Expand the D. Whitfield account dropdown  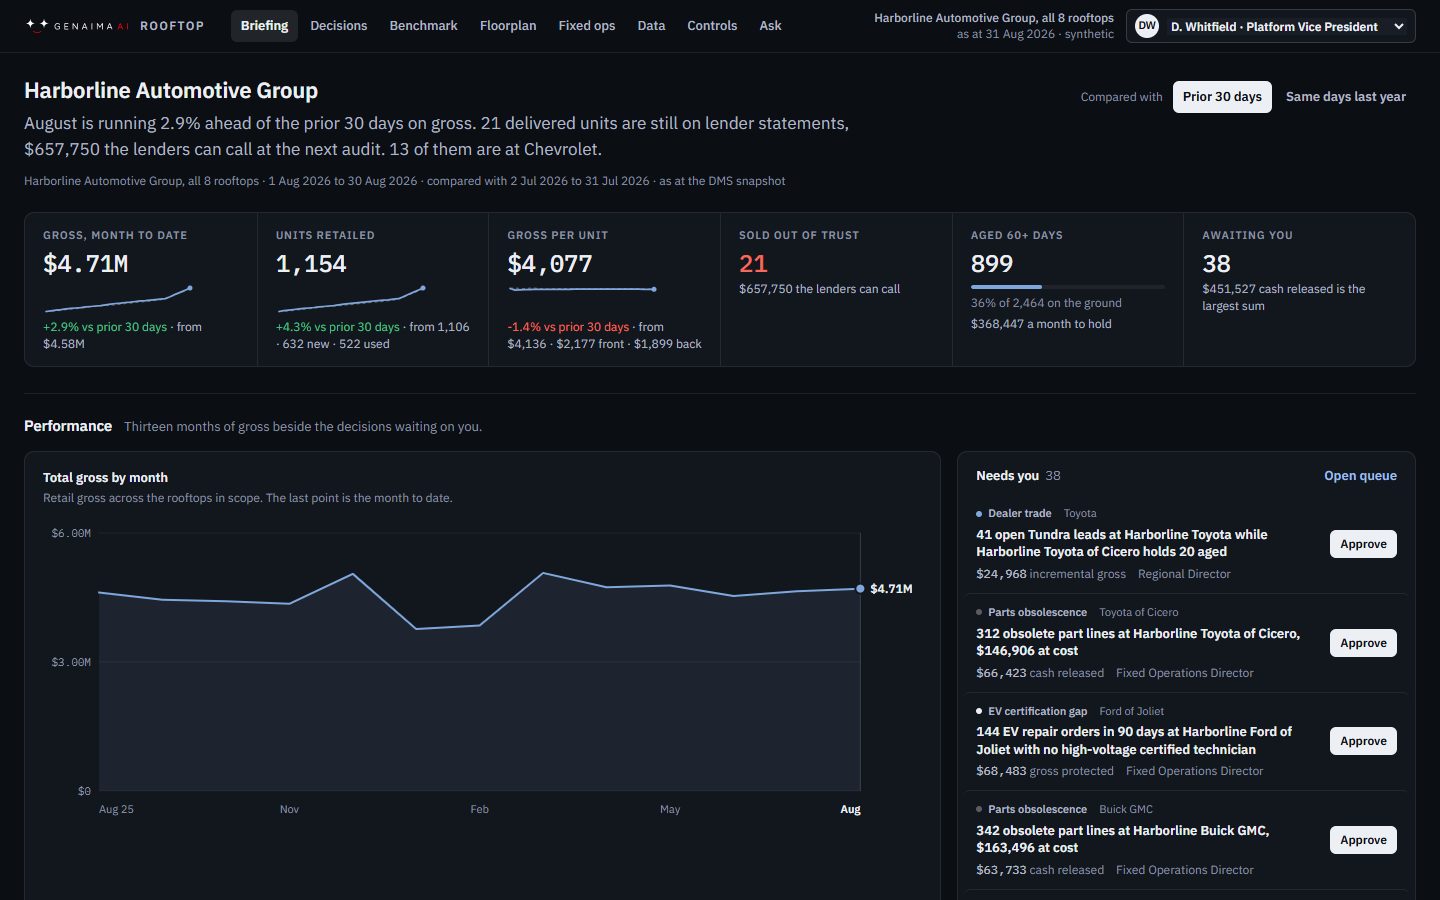coord(1271,26)
